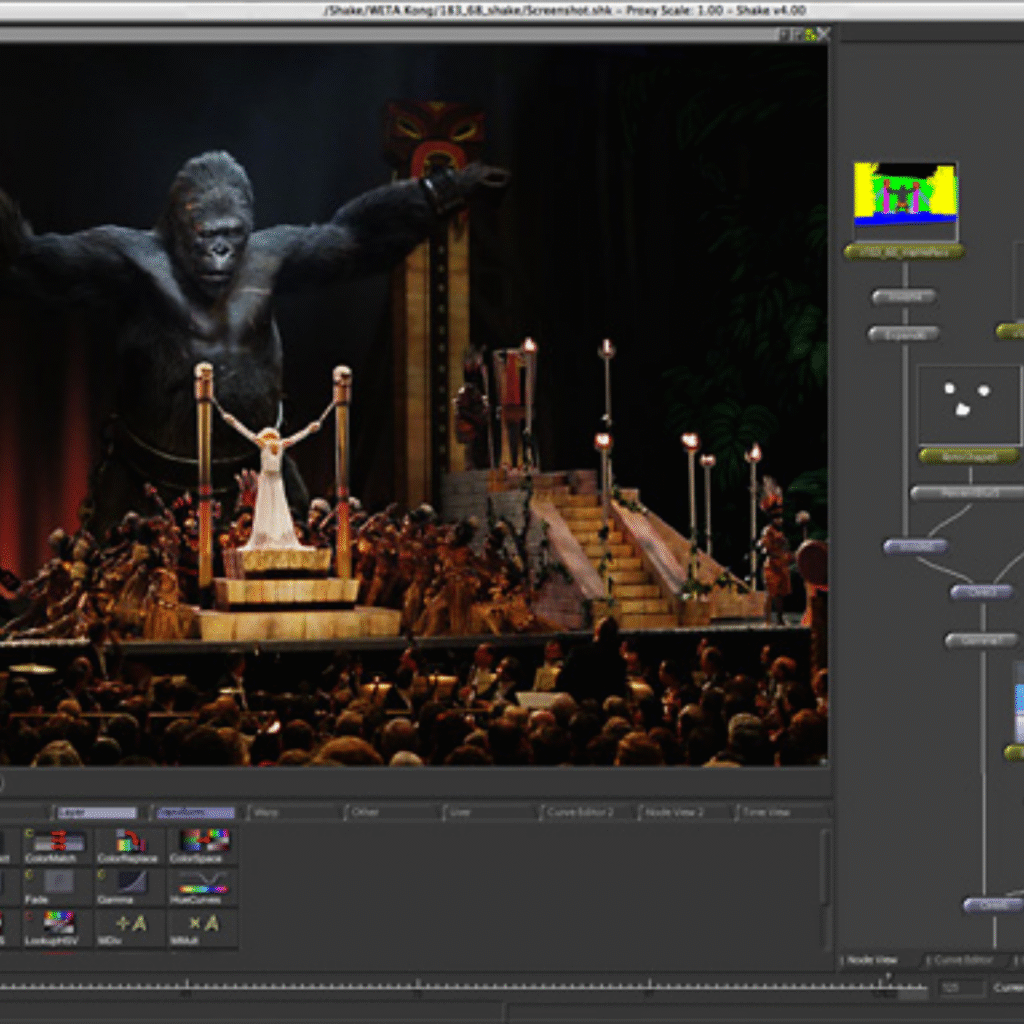Click the green icon in viewer title bar
The width and height of the screenshot is (1024, 1024).
point(809,34)
